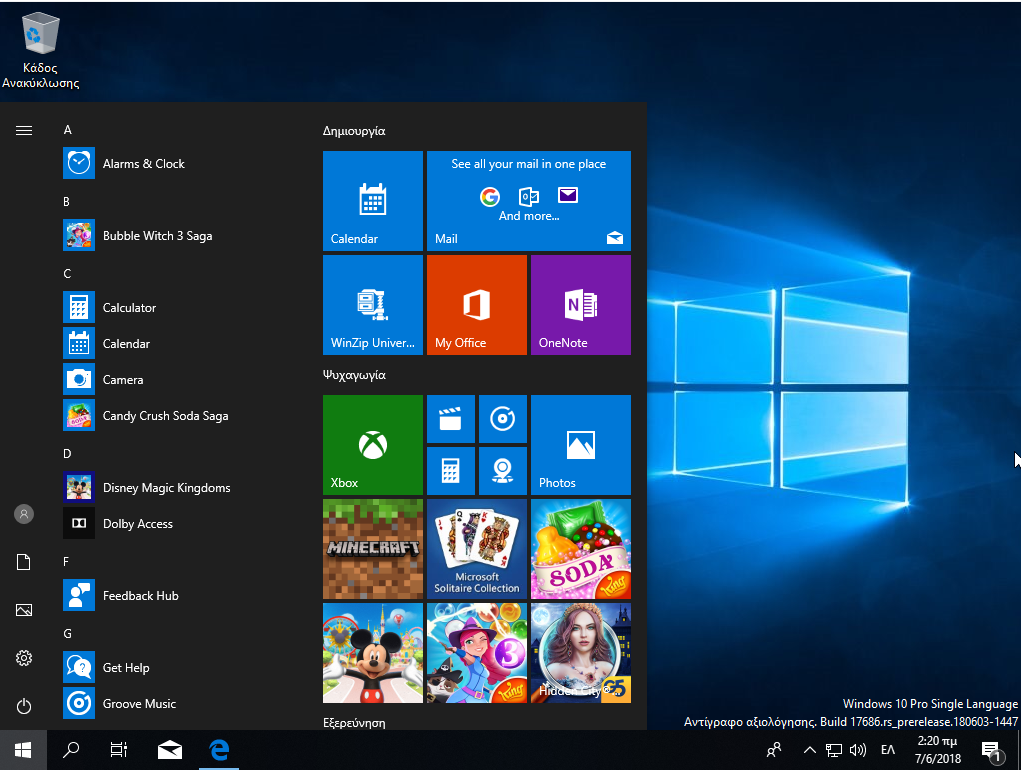Viewport: 1021px width, 770px height.
Task: Open the Movies & TV small tile
Action: [451, 419]
